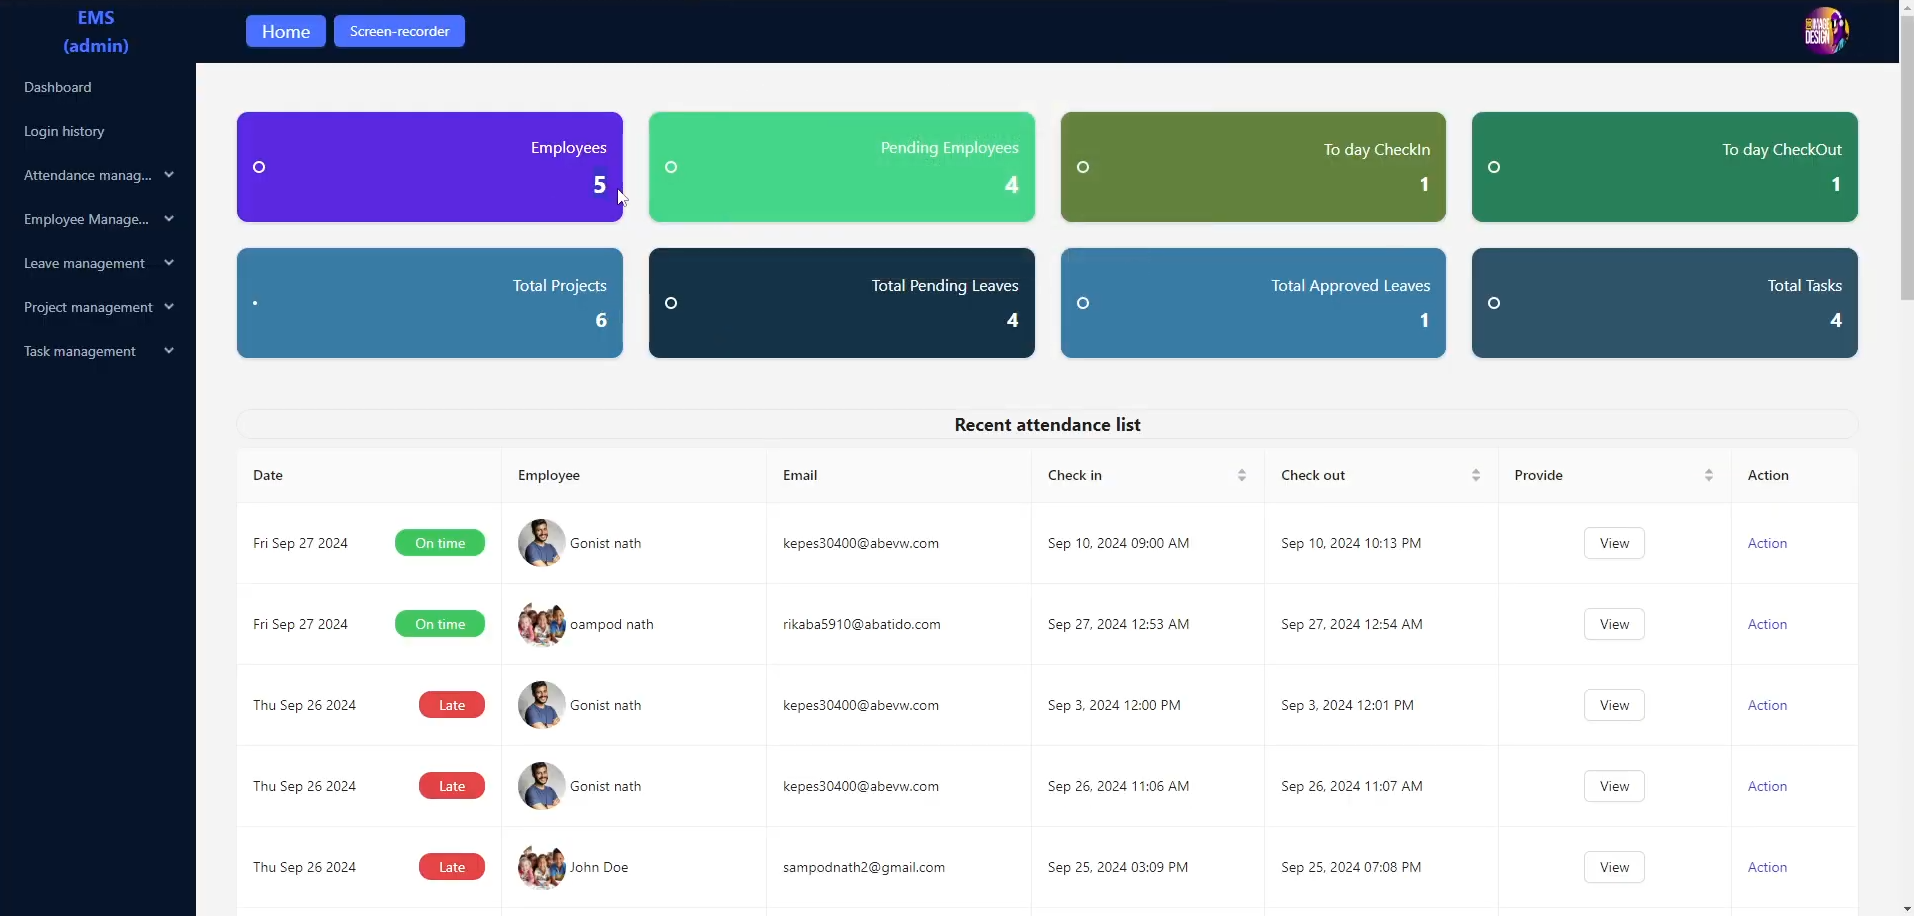Open the Login history page
Viewport: 1914px width, 916px height.
[63, 131]
